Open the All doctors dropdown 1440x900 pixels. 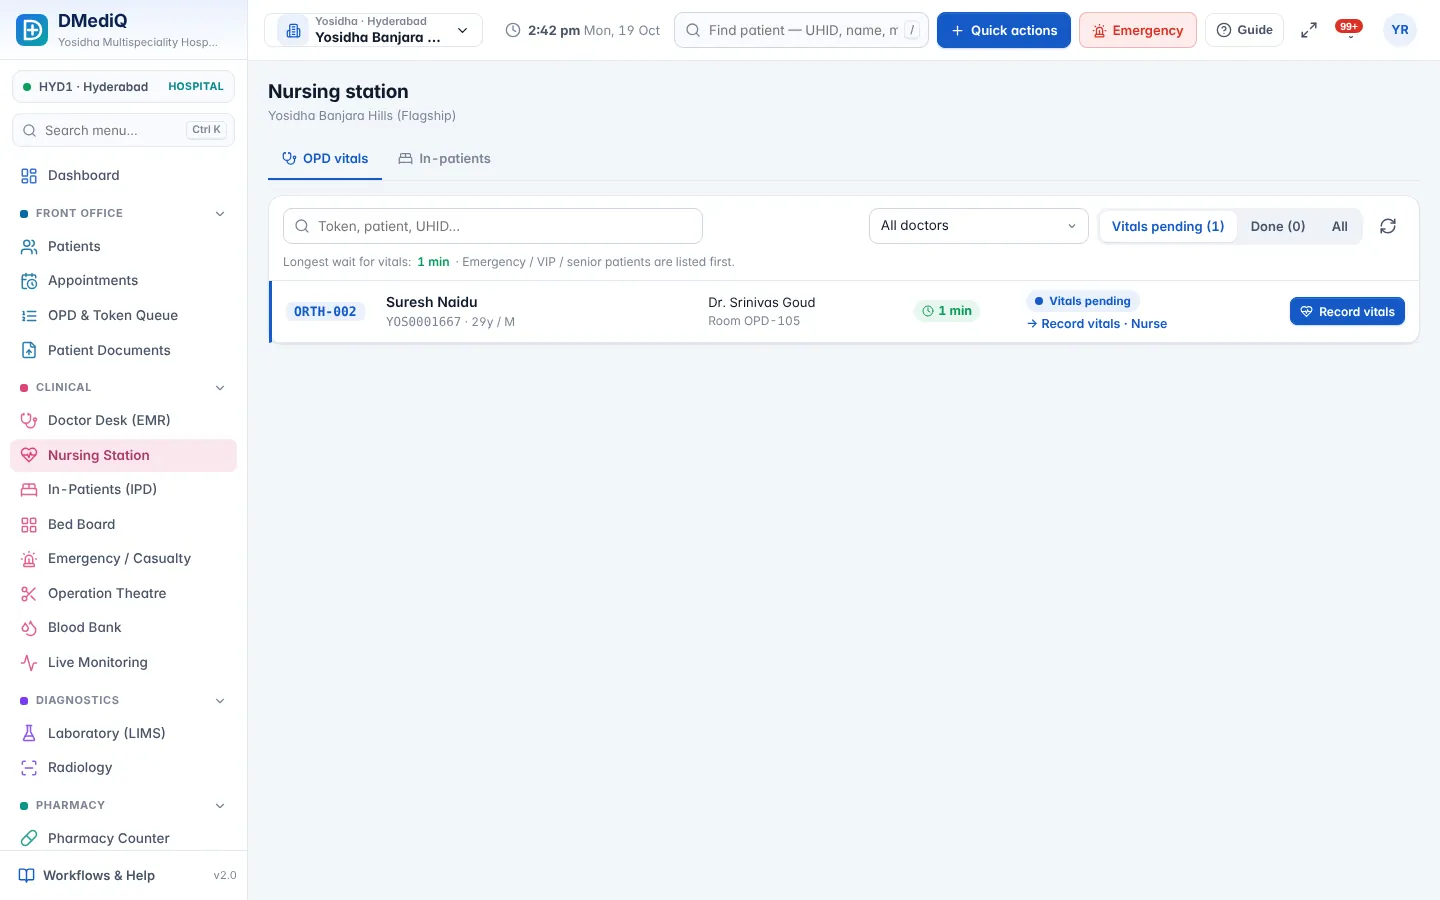[978, 226]
